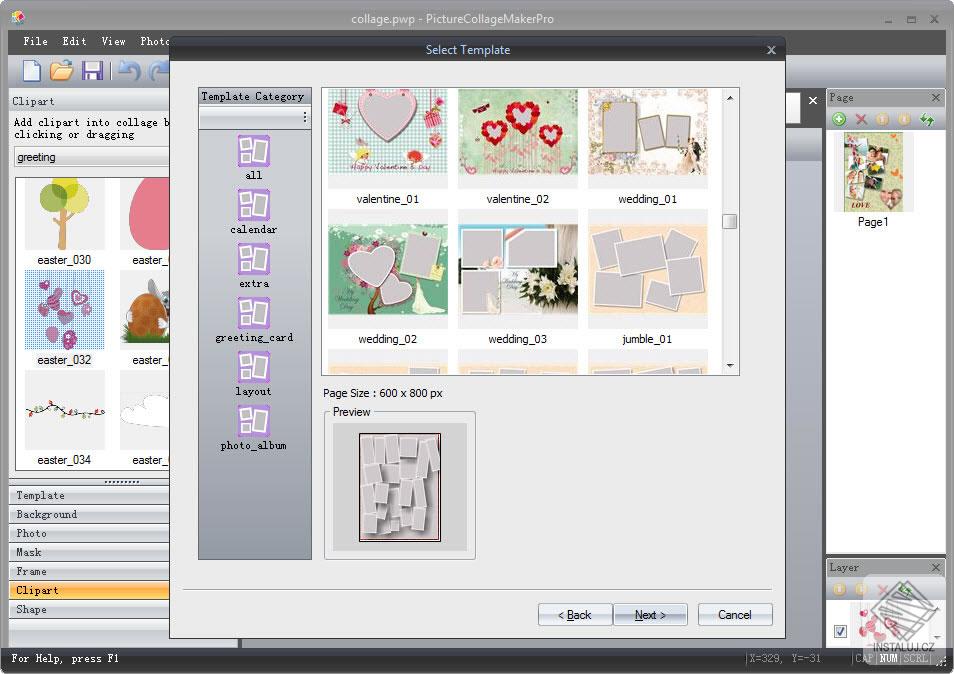Expand the Background accordion section
Viewport: 954px width, 674px height.
pyautogui.click(x=90, y=514)
